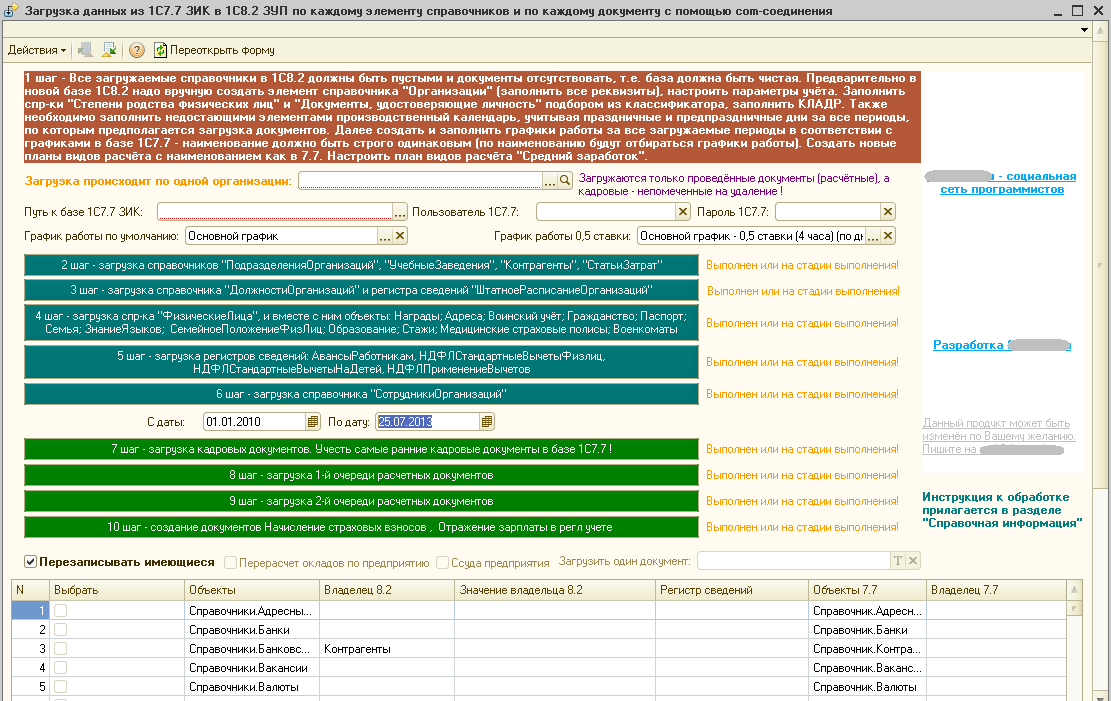
Task: Toggle Перерасчет окладов по предприятию checkbox
Action: pyautogui.click(x=230, y=563)
